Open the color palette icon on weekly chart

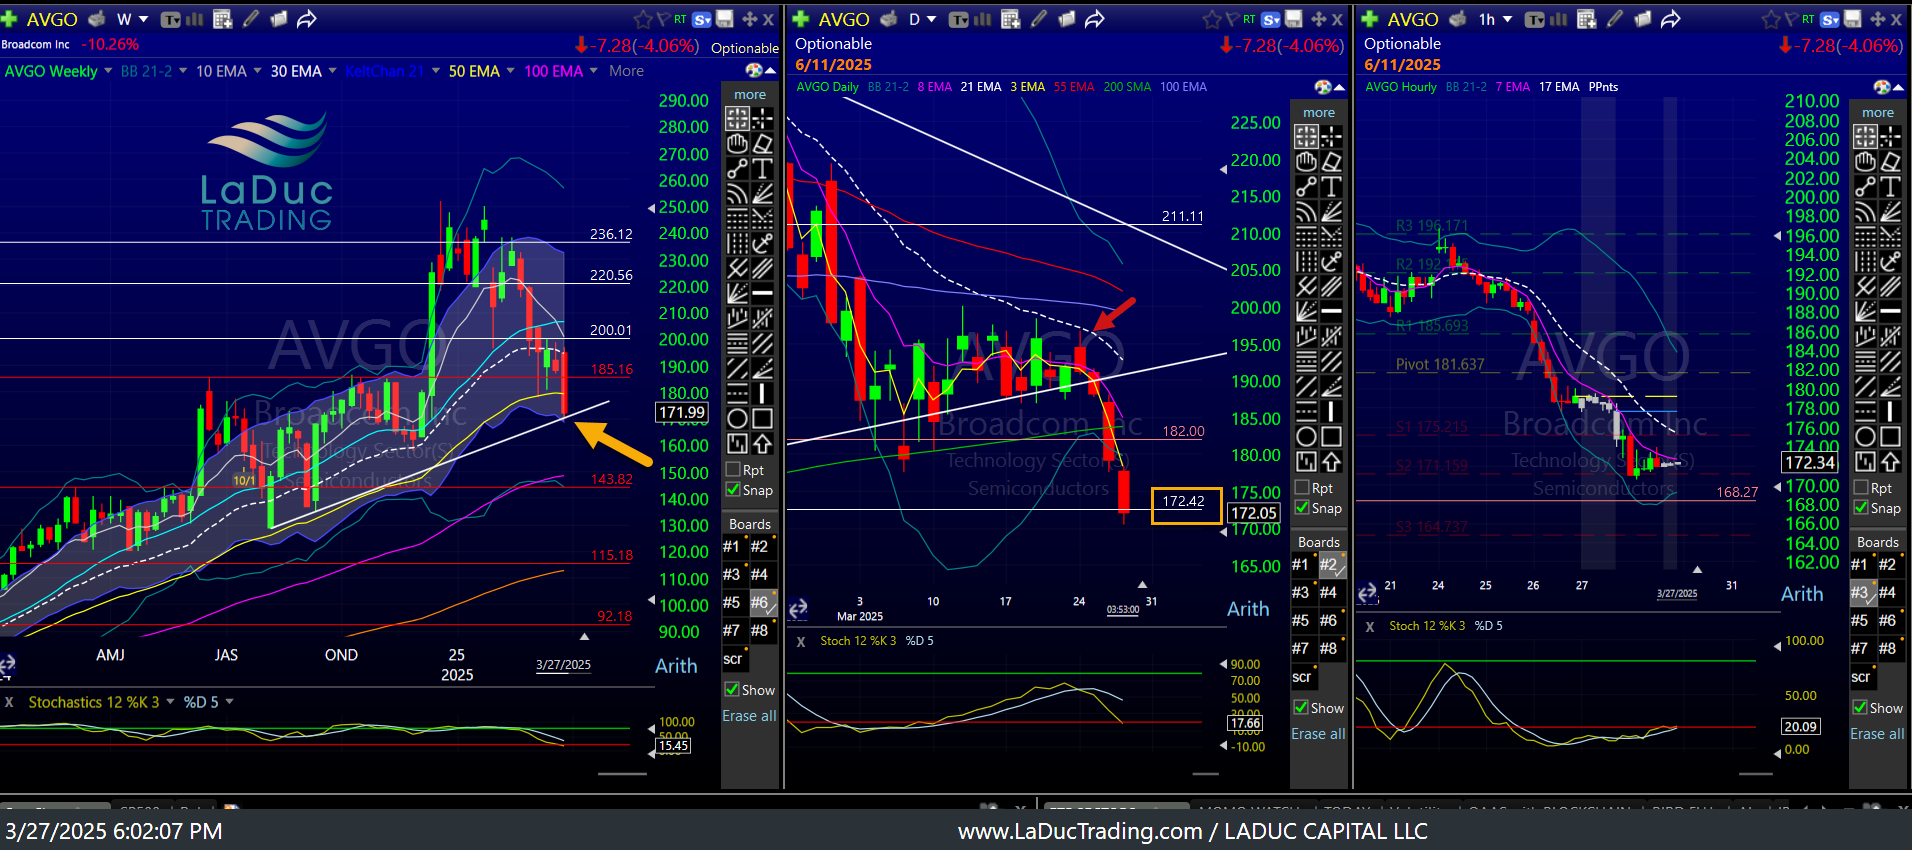(x=754, y=70)
